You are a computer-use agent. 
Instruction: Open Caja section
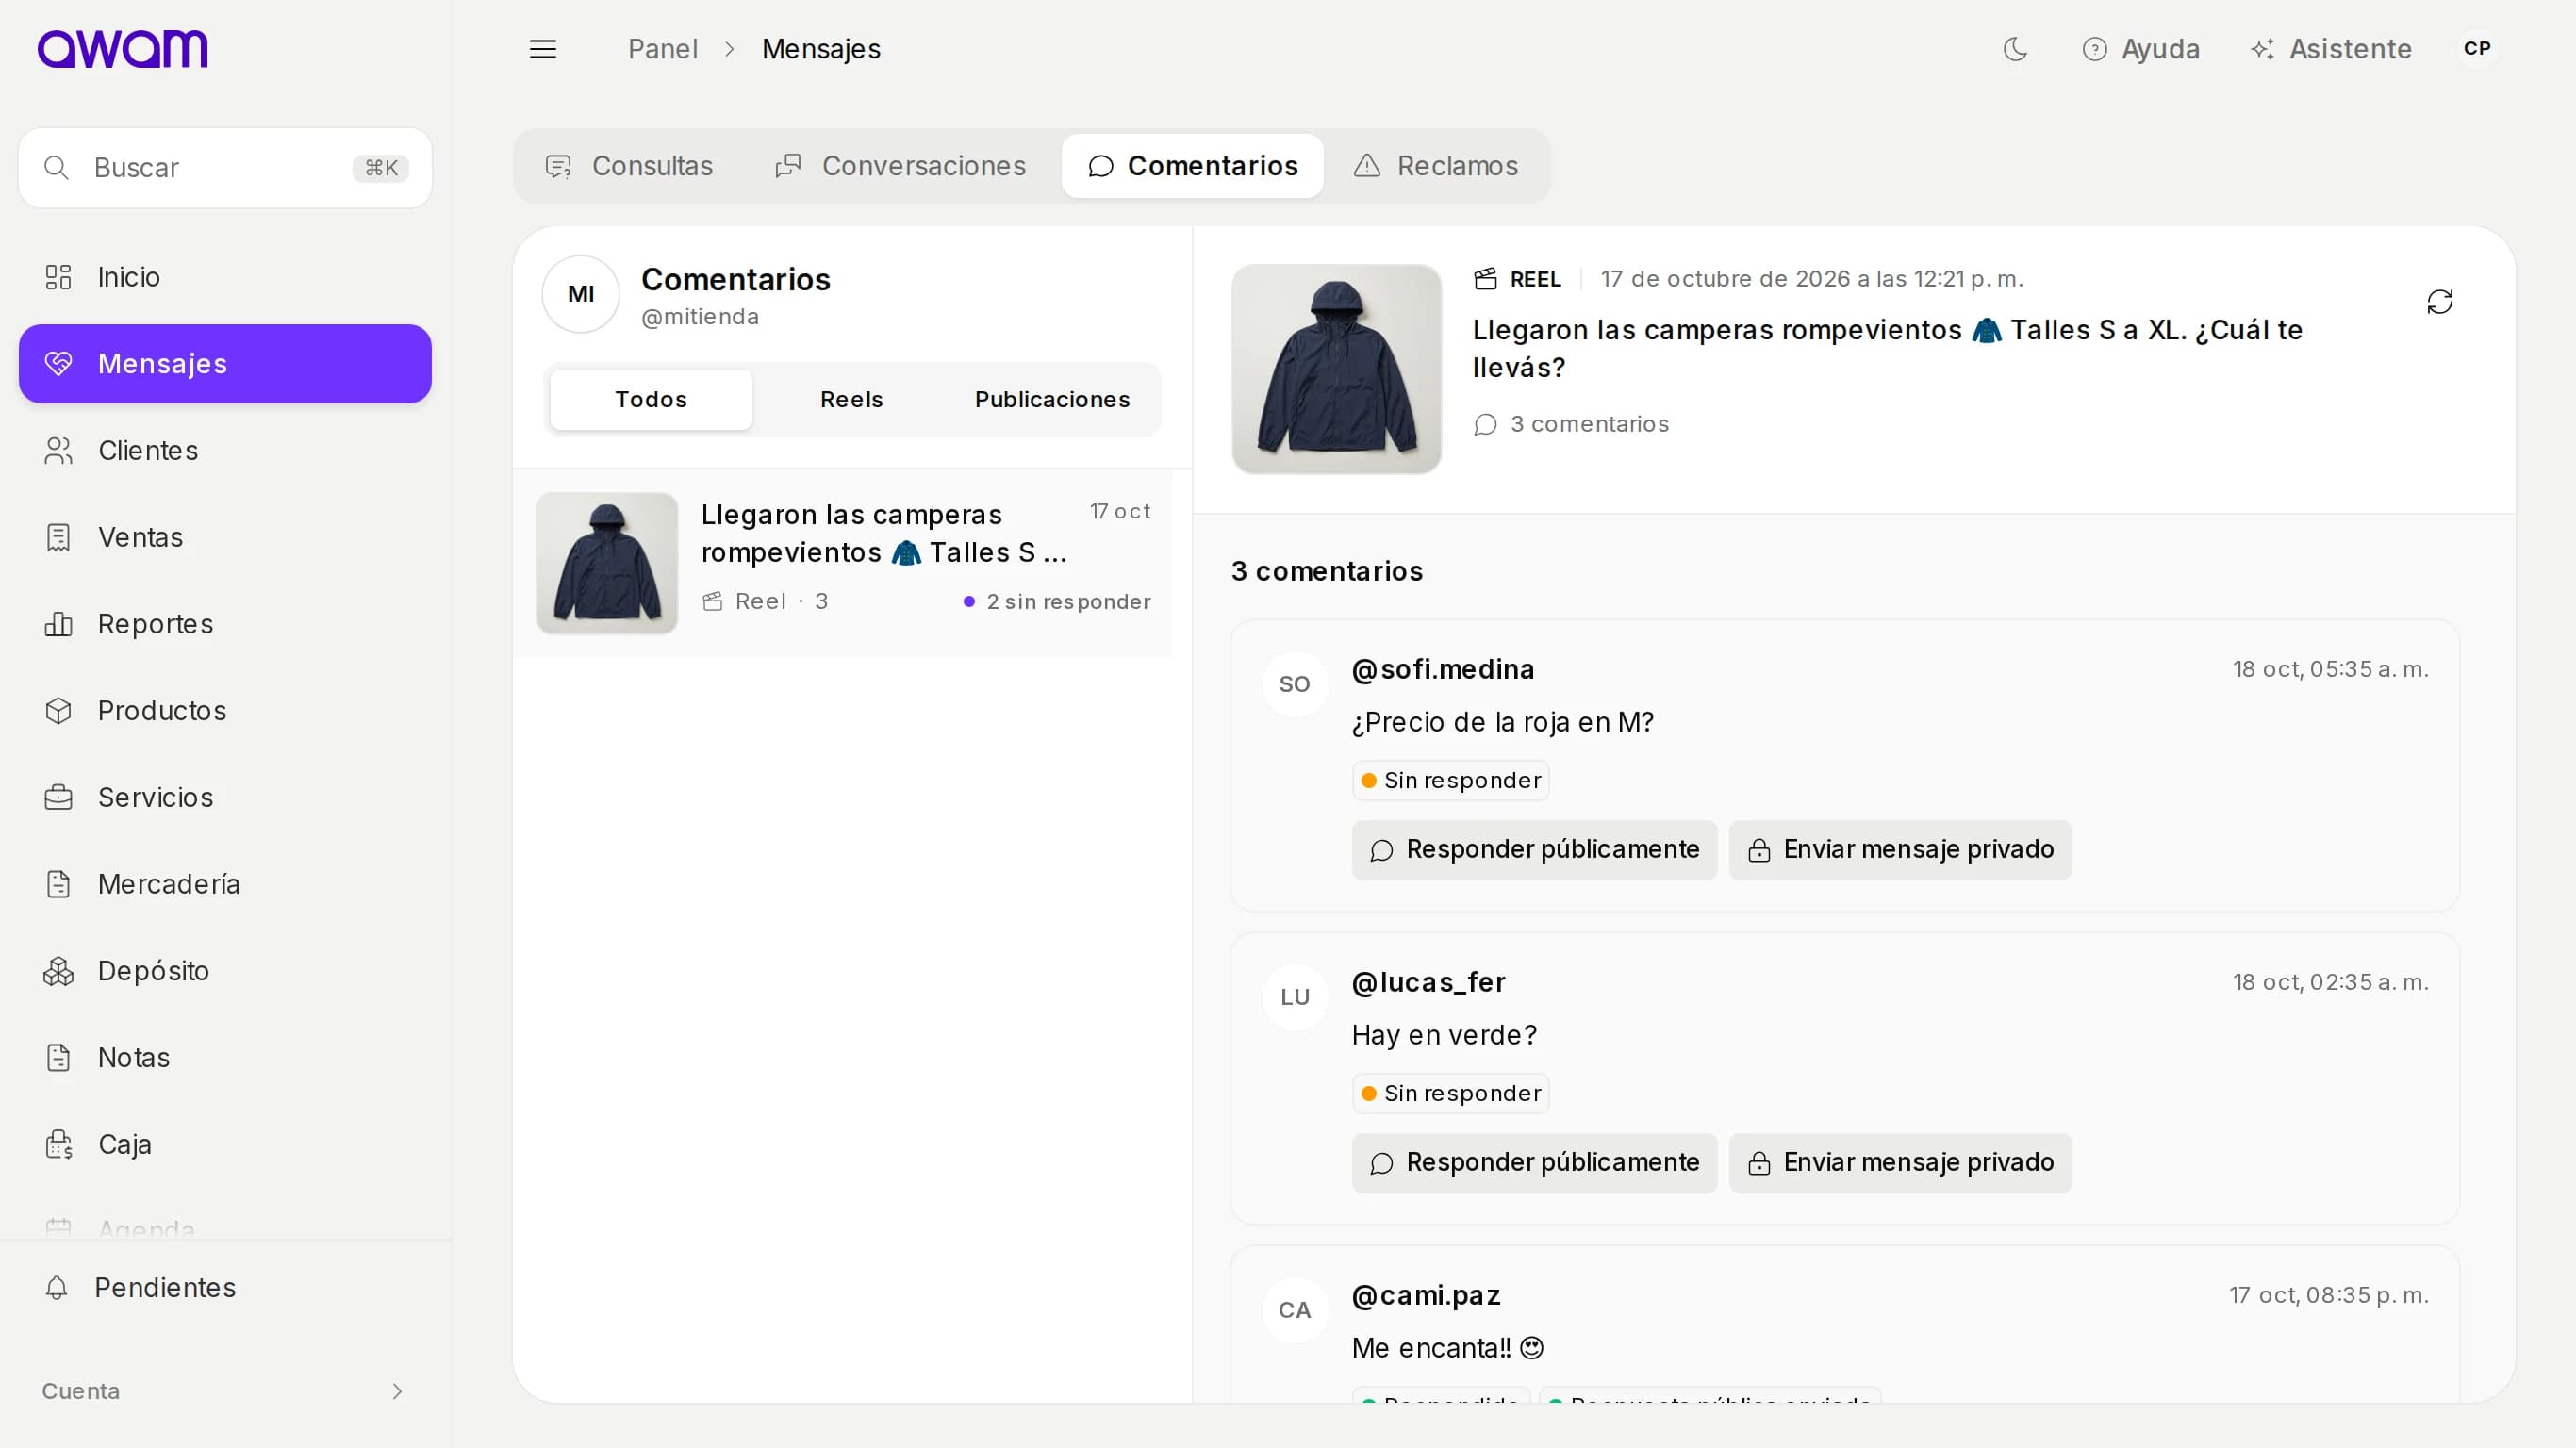click(x=225, y=1144)
